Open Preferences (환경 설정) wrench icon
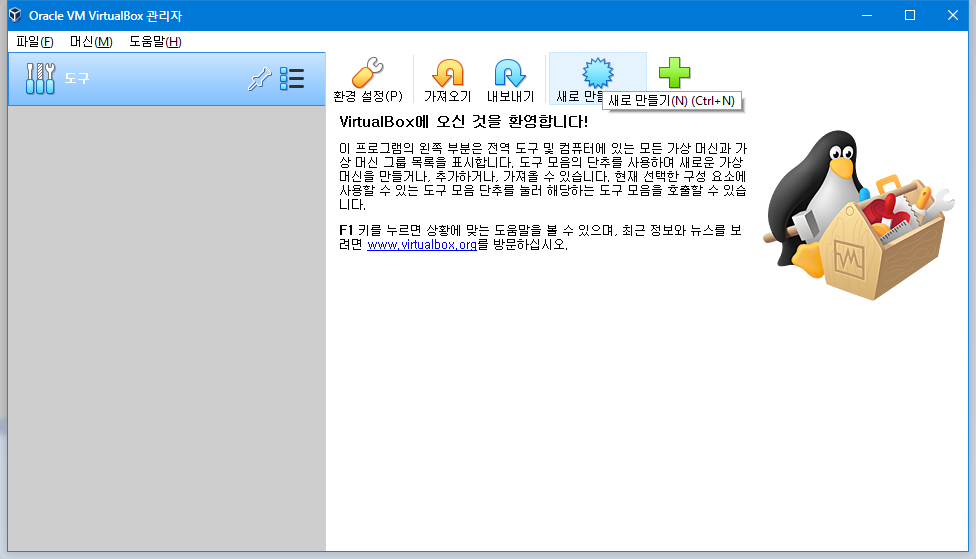 (367, 73)
